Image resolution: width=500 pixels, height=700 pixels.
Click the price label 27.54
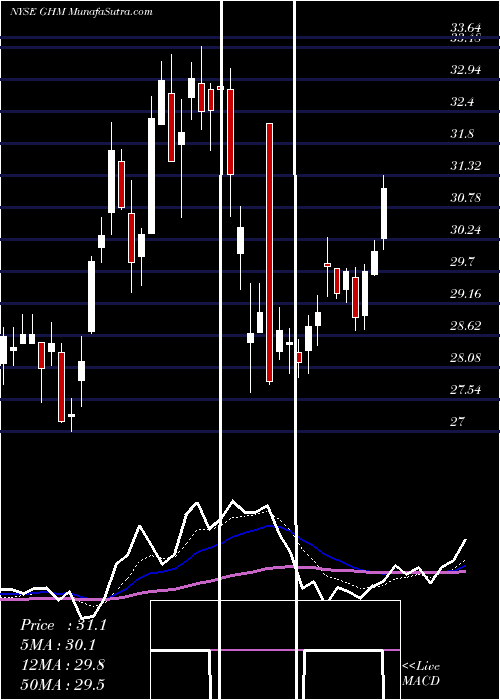pyautogui.click(x=466, y=390)
